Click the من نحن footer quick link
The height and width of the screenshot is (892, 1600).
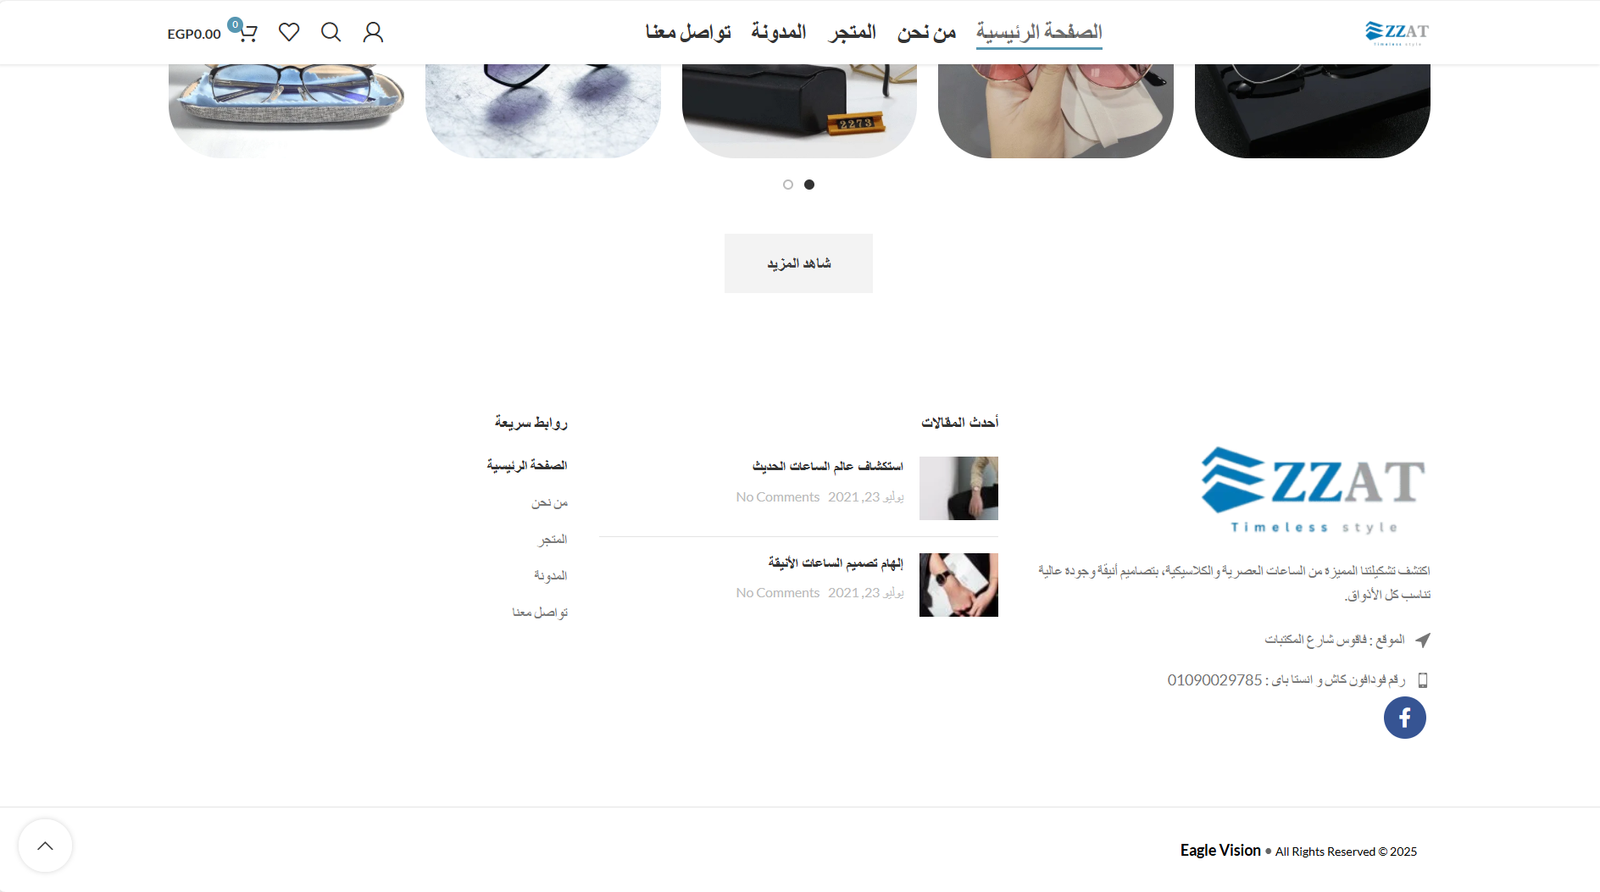click(549, 503)
